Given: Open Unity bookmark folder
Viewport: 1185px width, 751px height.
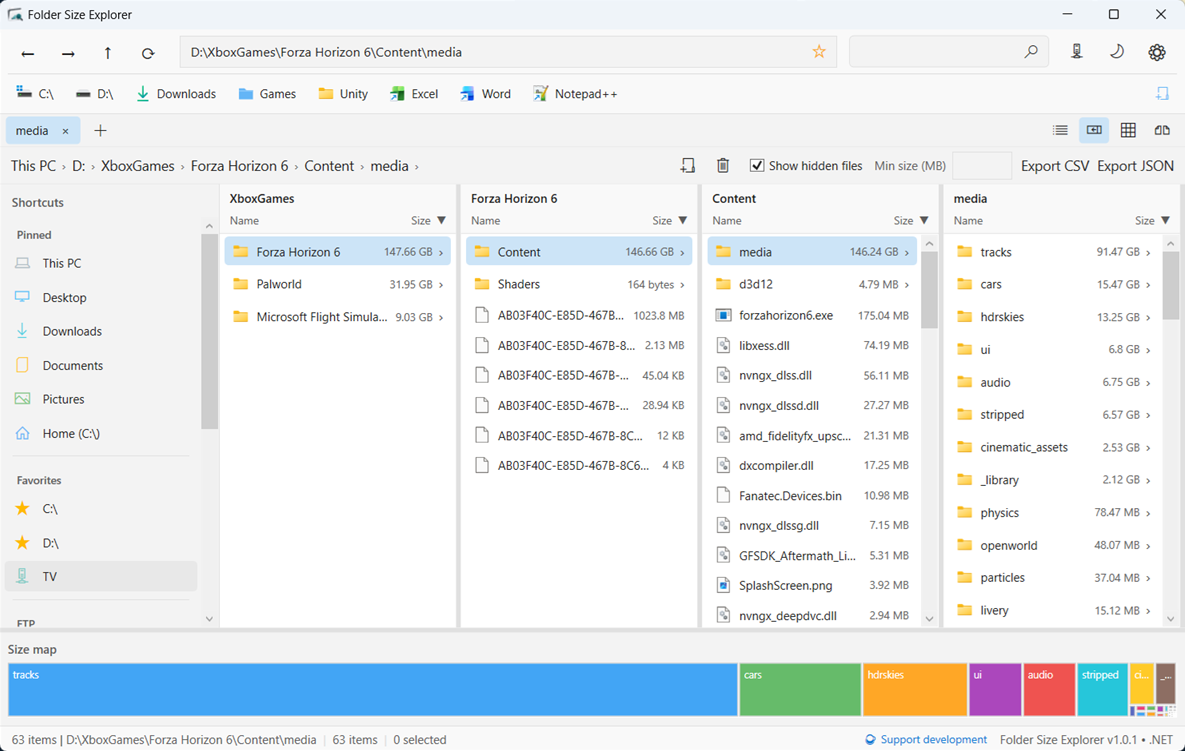Looking at the screenshot, I should (343, 94).
